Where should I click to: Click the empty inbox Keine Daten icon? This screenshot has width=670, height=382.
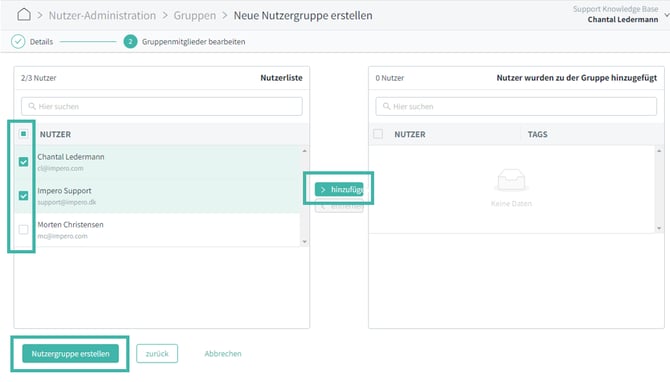pyautogui.click(x=511, y=180)
